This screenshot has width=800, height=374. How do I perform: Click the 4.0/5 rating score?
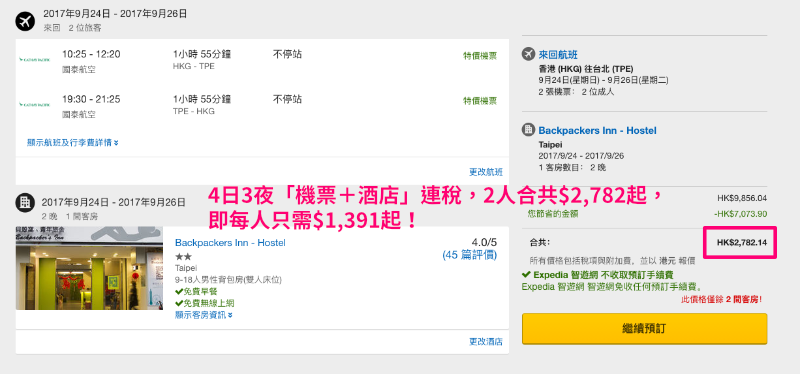point(485,243)
